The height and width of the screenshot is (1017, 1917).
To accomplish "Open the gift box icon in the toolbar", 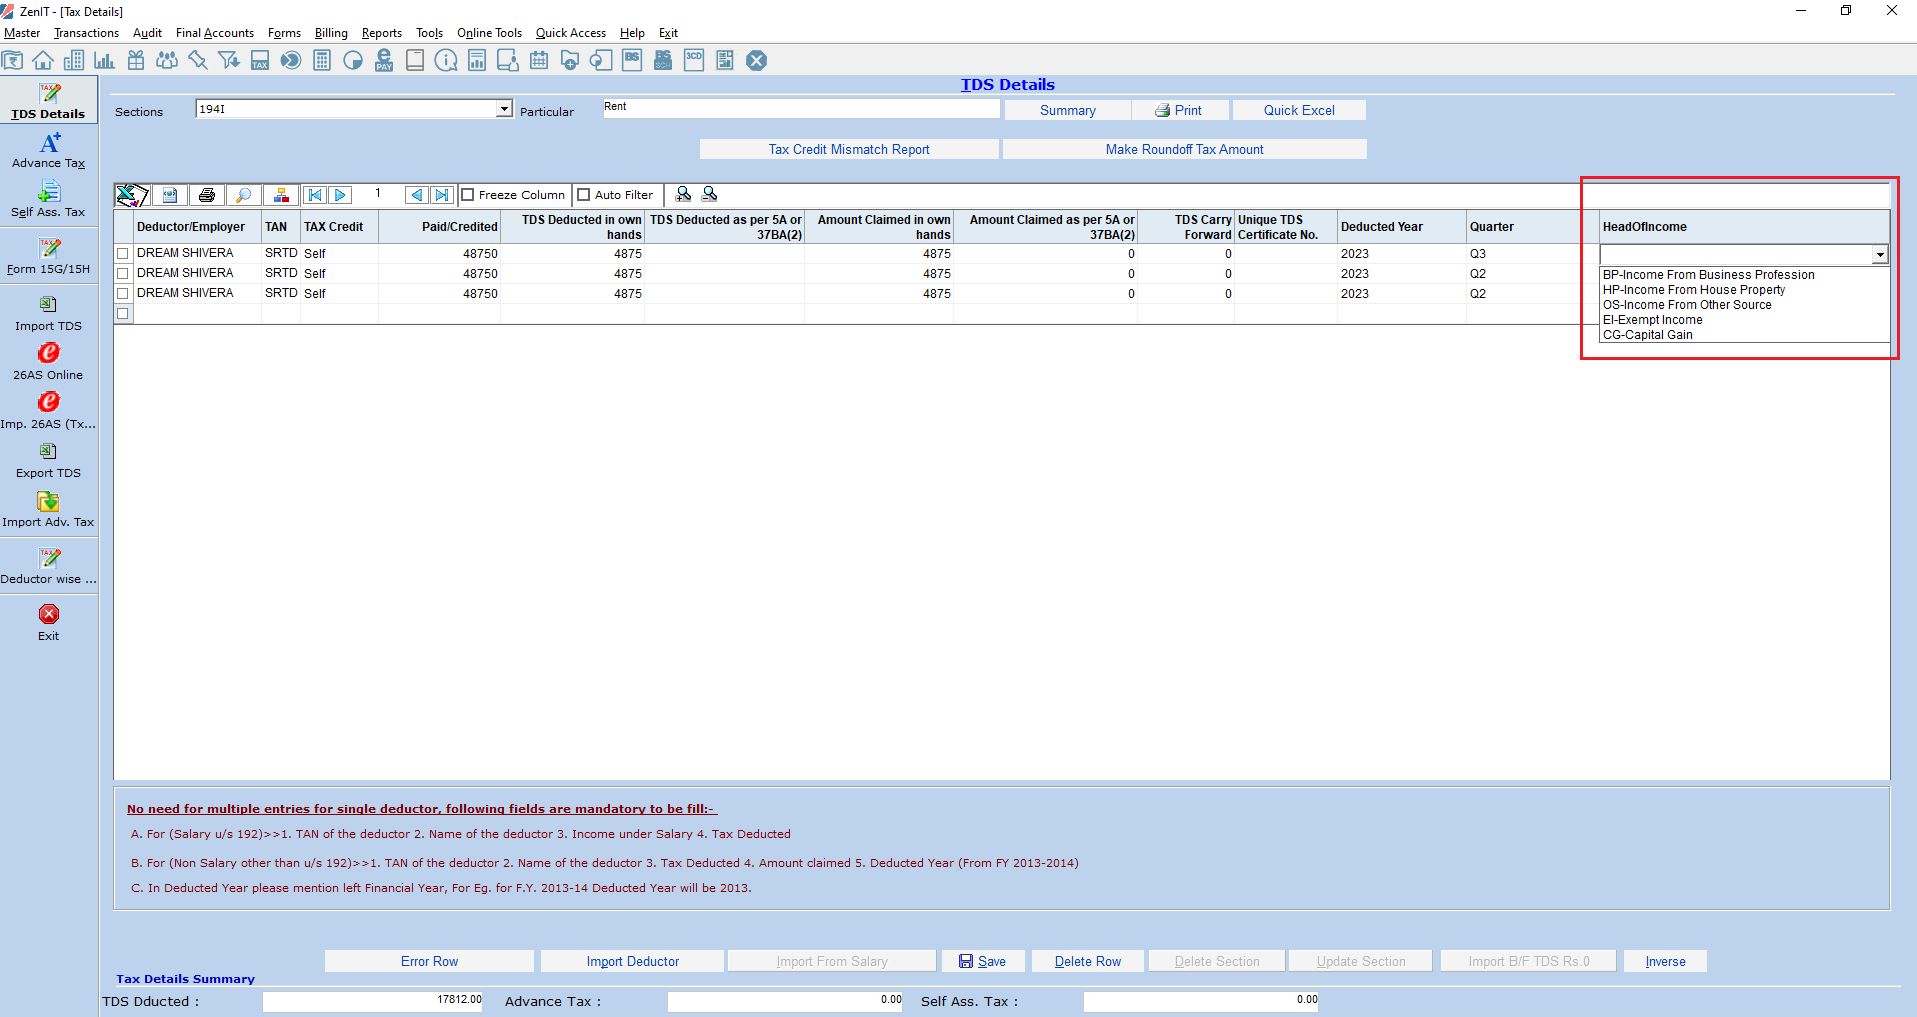I will click(x=136, y=60).
